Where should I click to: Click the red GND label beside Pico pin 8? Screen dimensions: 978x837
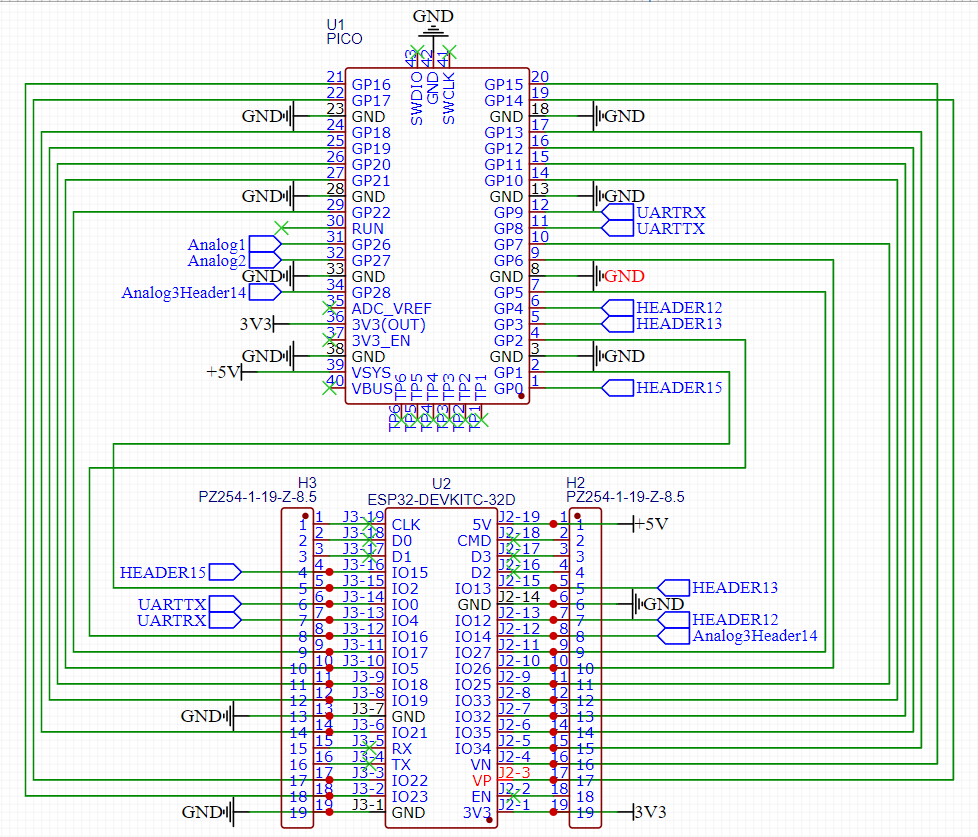tap(624, 276)
